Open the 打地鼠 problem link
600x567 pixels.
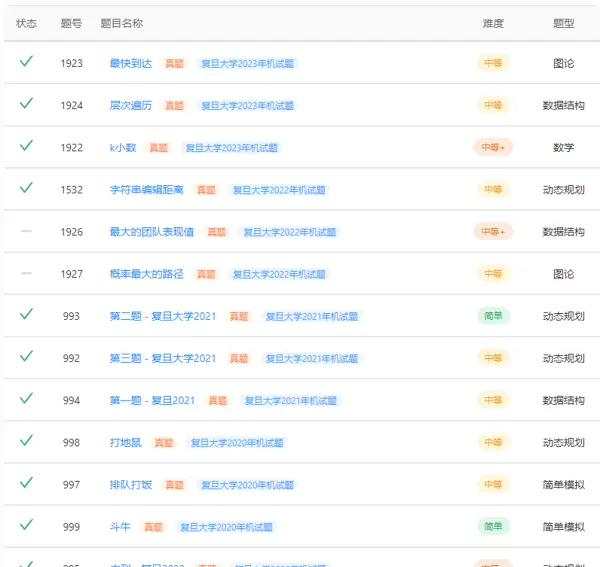(x=126, y=442)
